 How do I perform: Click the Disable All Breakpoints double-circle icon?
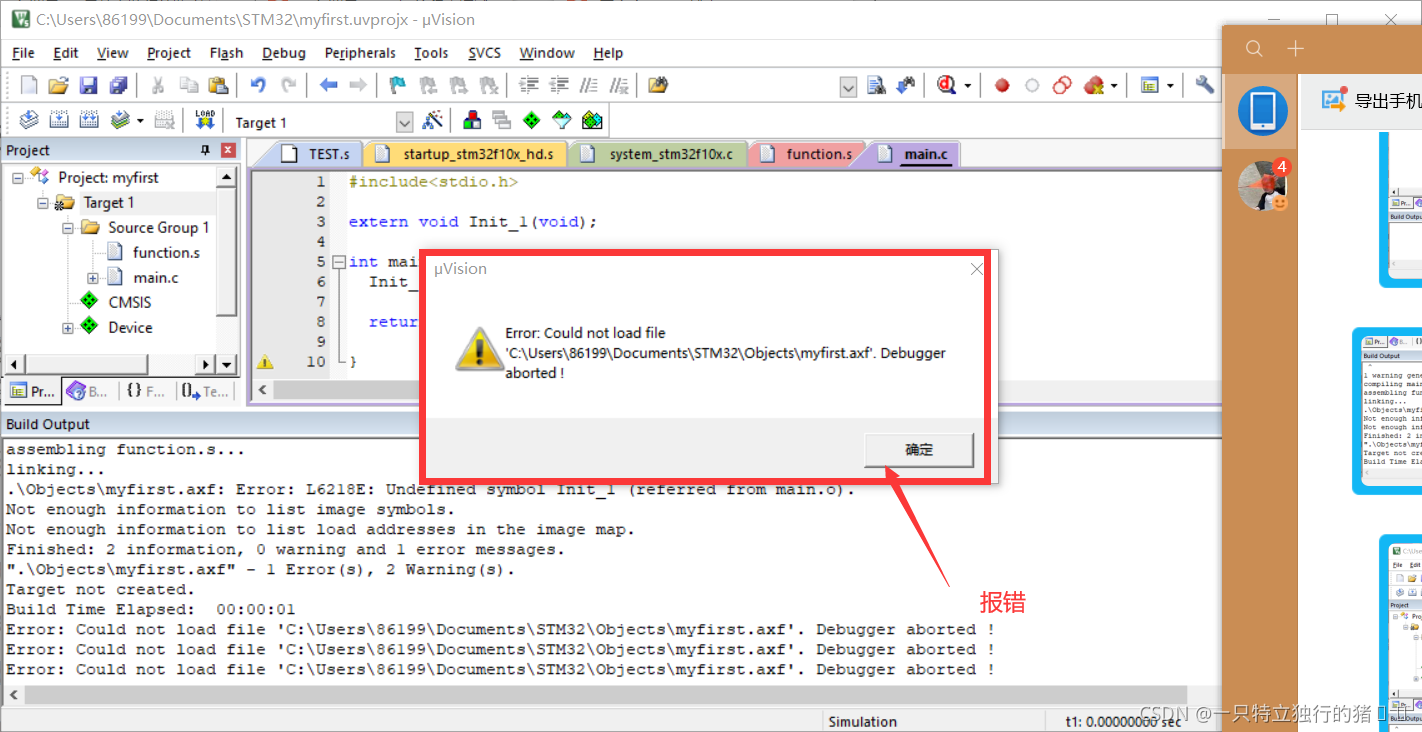[x=1062, y=85]
